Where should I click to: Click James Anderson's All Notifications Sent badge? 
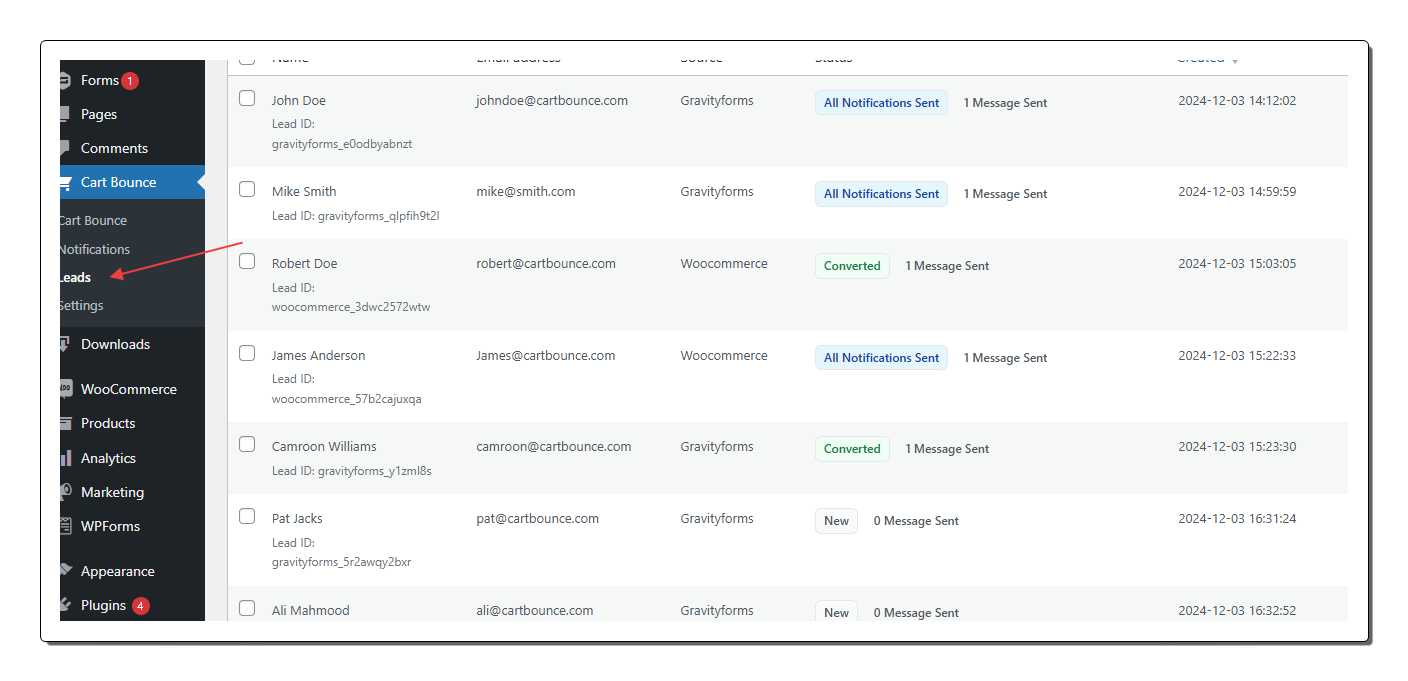coord(881,358)
